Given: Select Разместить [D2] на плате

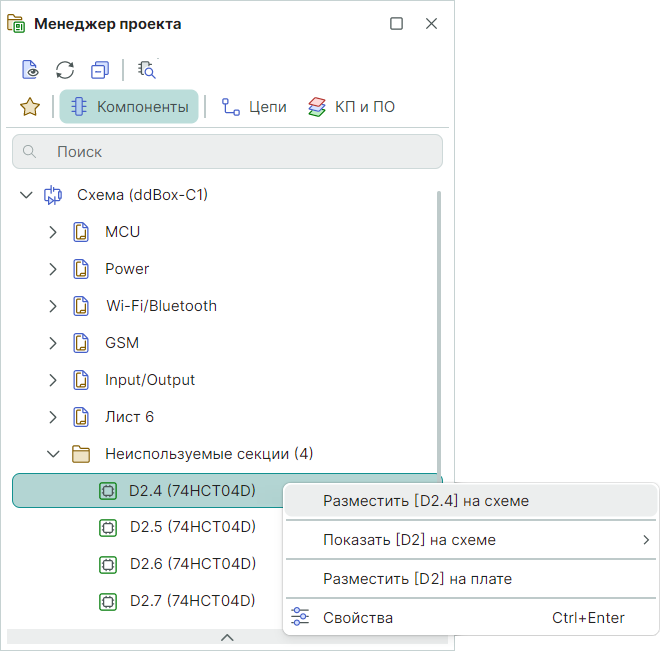Looking at the screenshot, I should click(417, 579).
